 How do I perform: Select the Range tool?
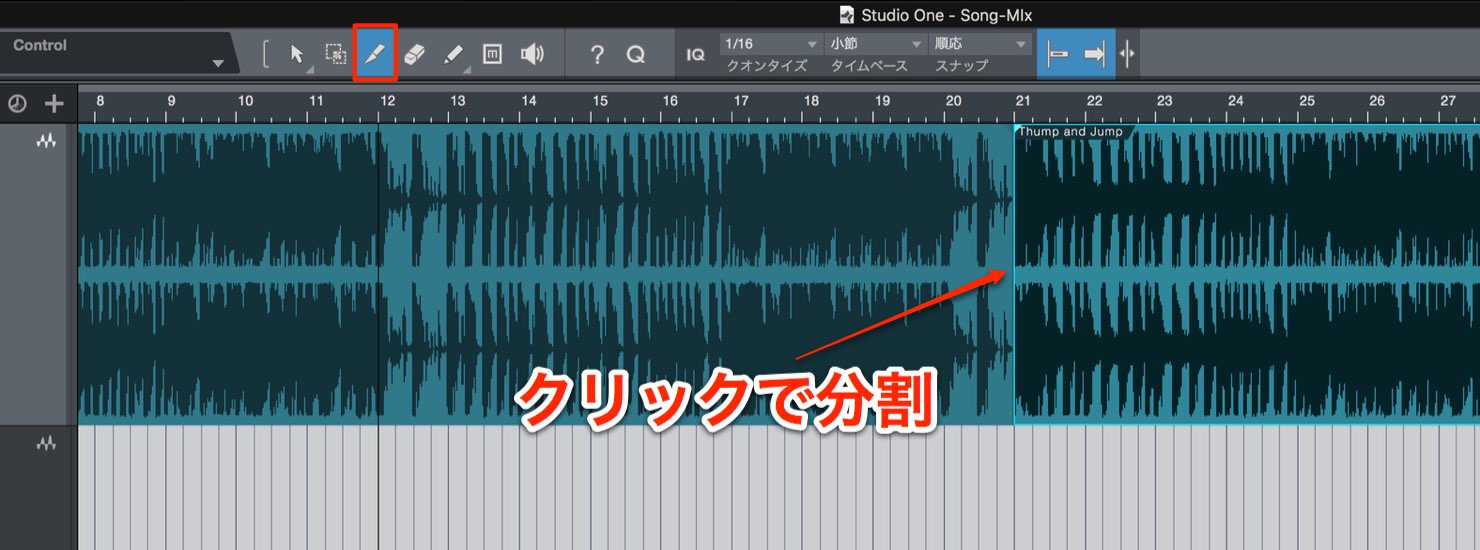335,54
